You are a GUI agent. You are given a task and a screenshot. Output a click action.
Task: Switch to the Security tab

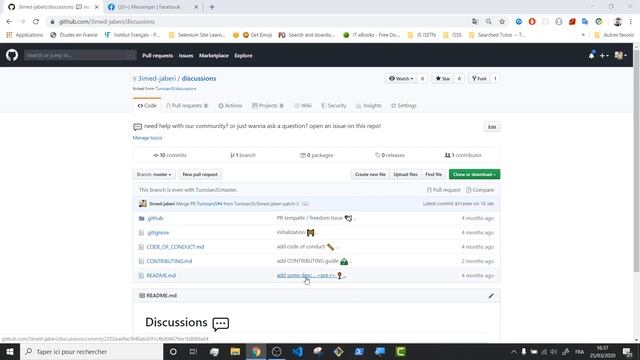coord(333,105)
